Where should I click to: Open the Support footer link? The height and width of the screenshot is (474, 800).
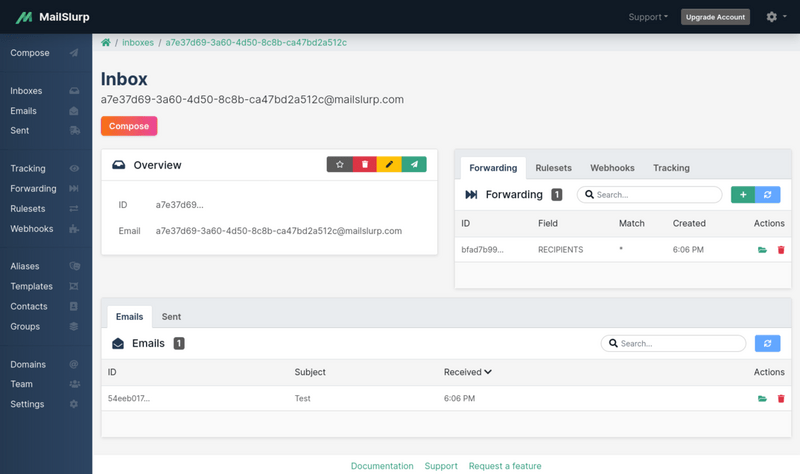click(441, 466)
